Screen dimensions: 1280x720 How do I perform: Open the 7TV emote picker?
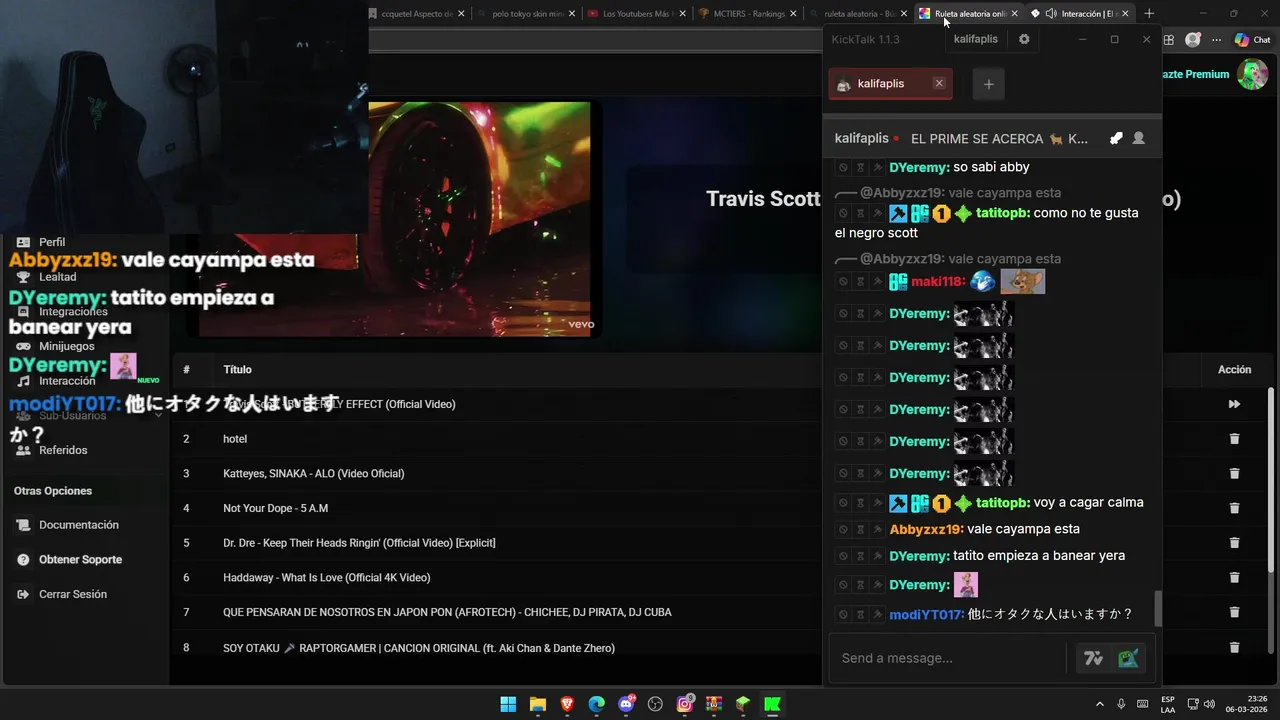(1093, 658)
